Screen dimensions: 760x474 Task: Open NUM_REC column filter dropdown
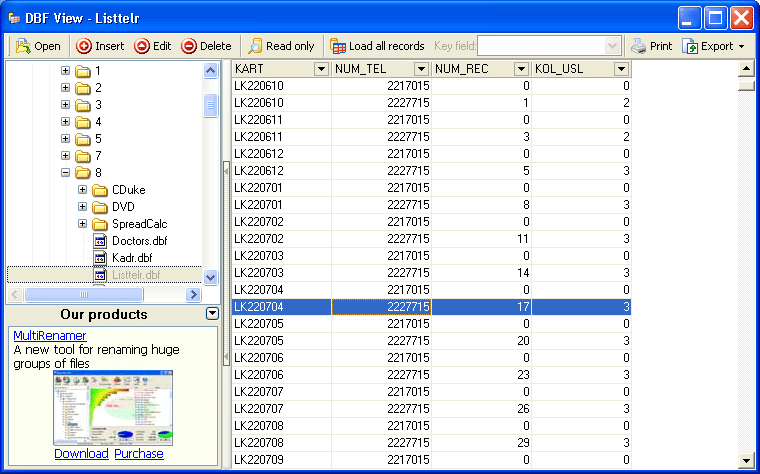521,69
